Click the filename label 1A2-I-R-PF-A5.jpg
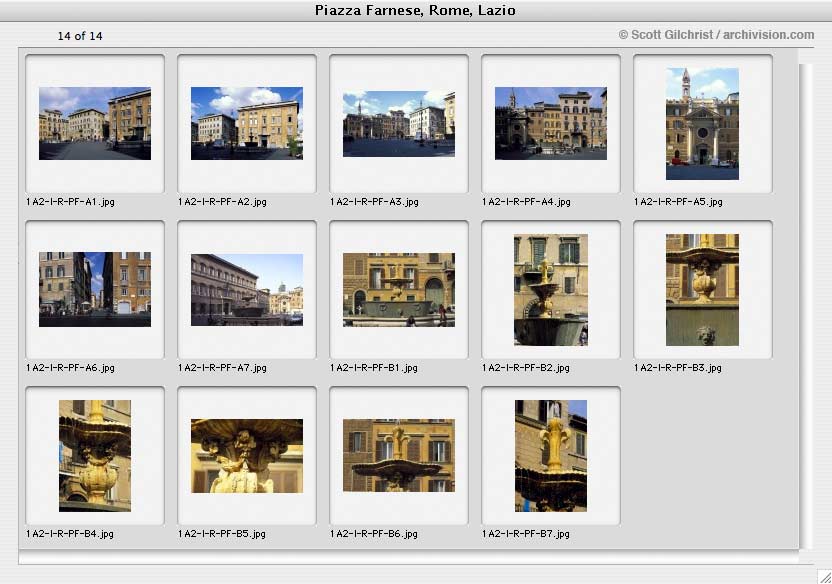 coord(678,202)
